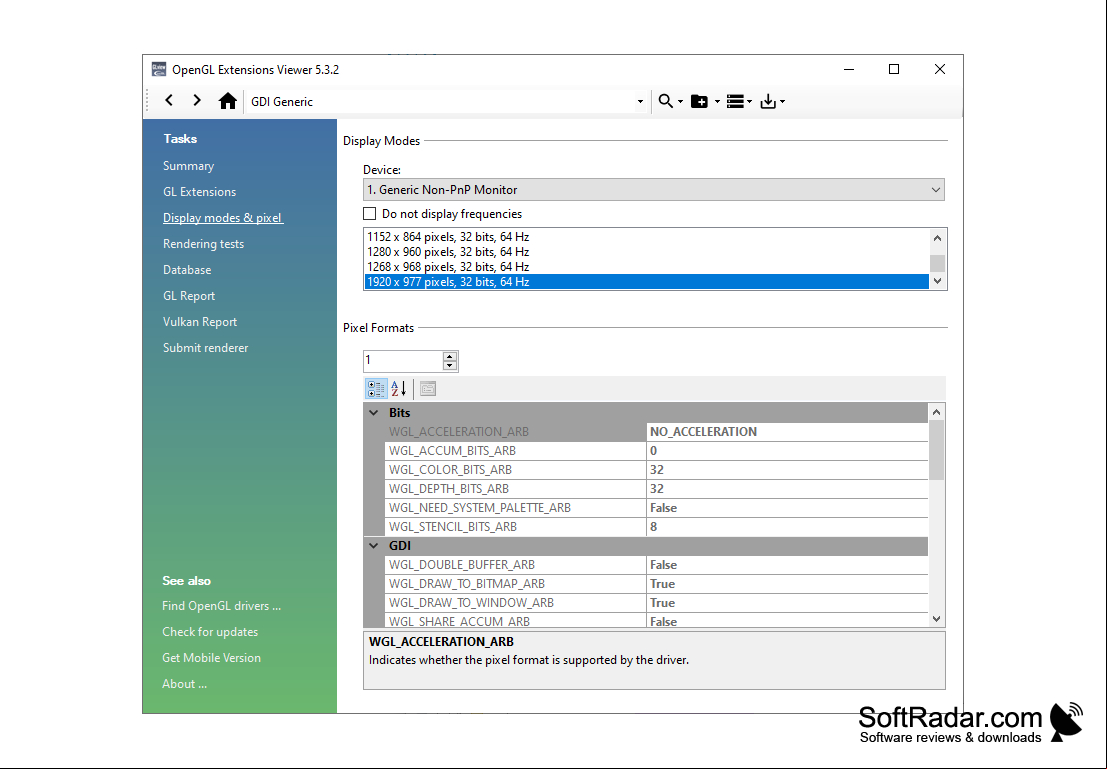Go forward with the right arrow icon
Image resolution: width=1107 pixels, height=769 pixels.
click(197, 101)
